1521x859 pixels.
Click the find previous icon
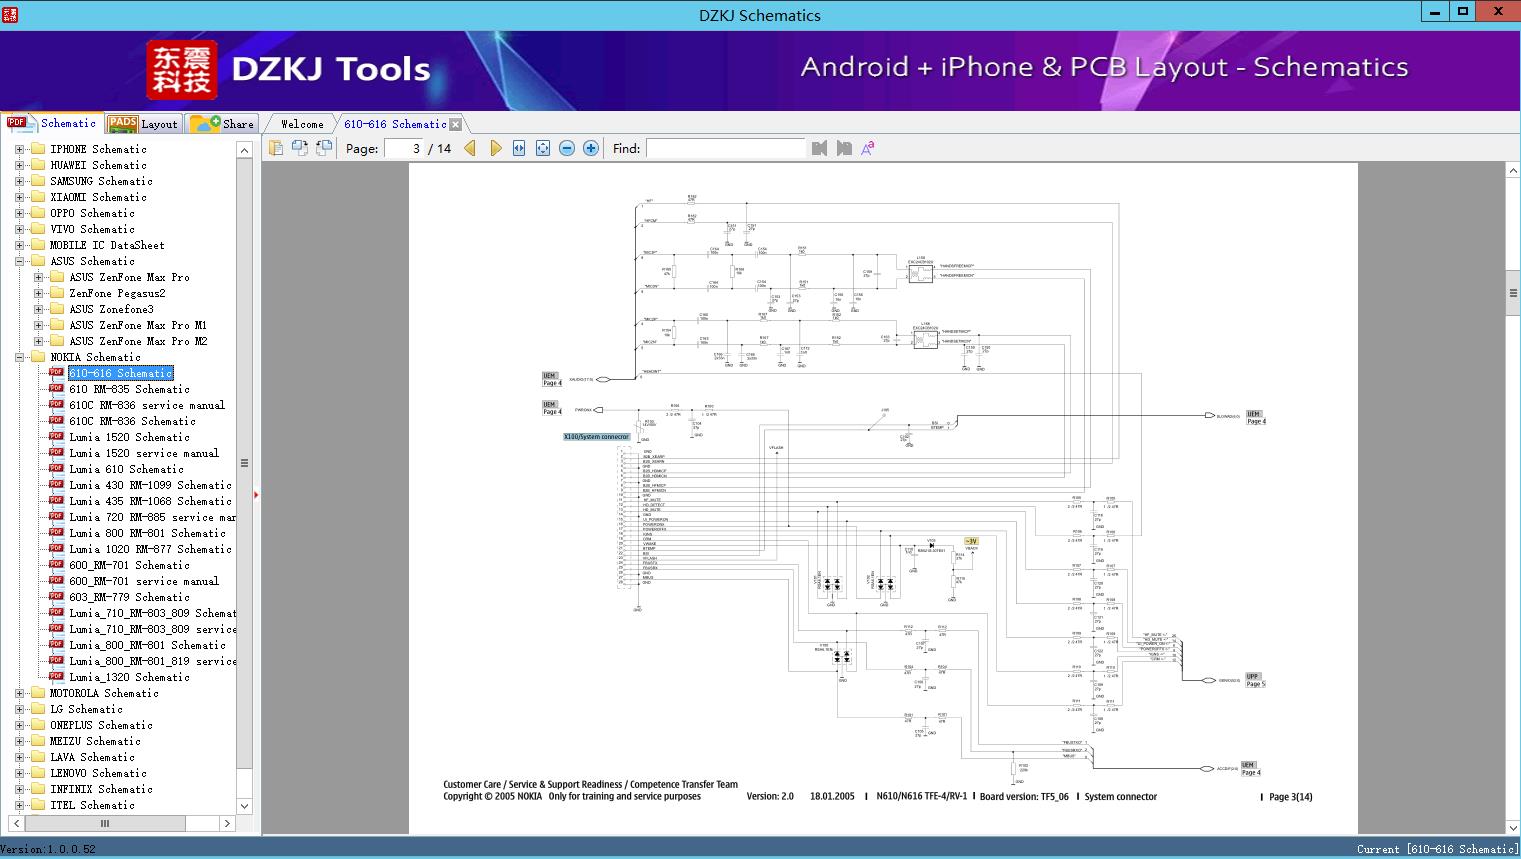[820, 148]
